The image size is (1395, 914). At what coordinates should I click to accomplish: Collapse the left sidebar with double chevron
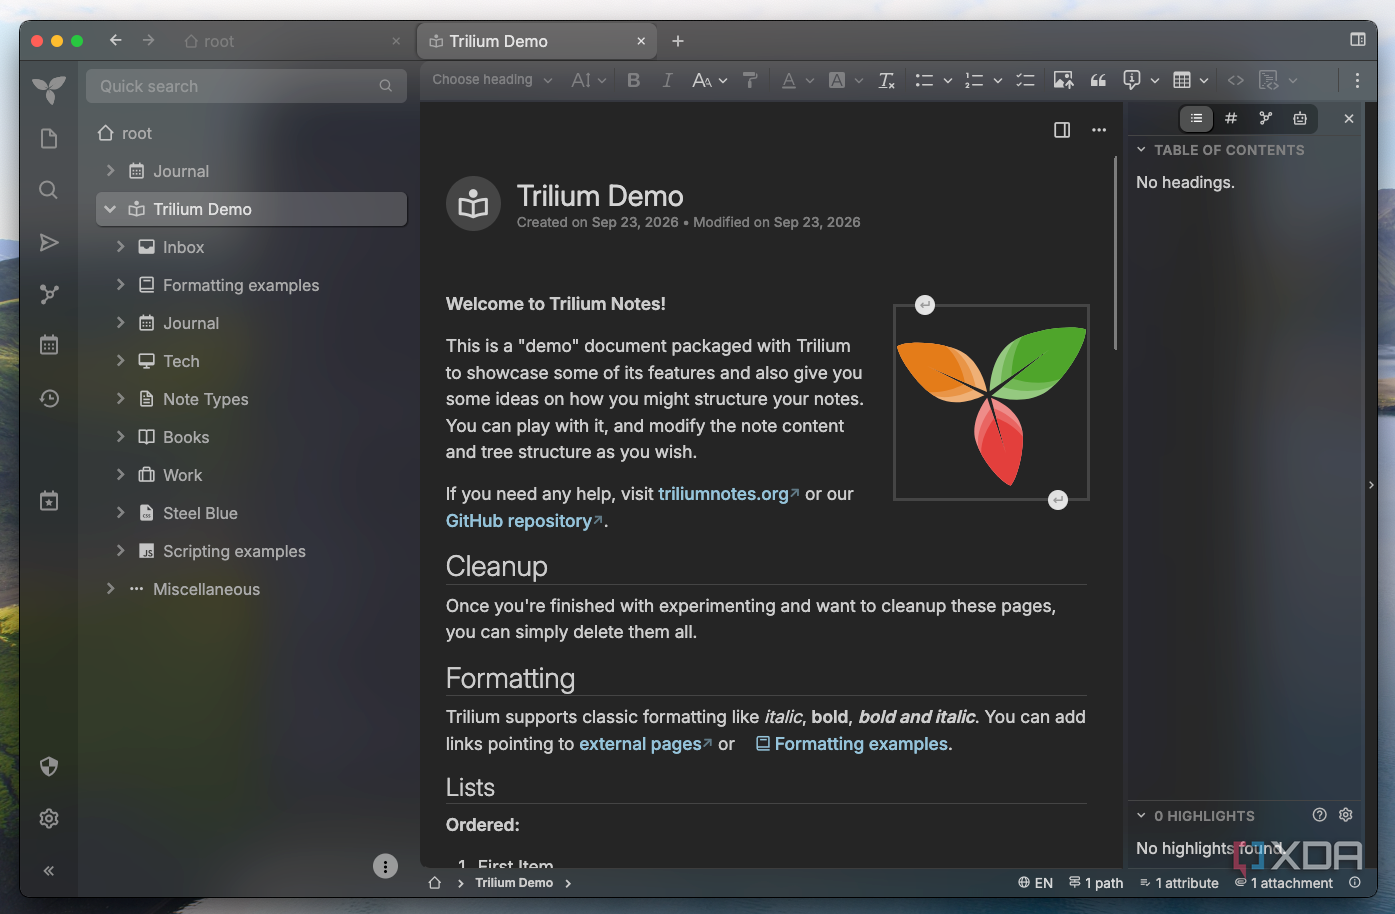pos(48,871)
